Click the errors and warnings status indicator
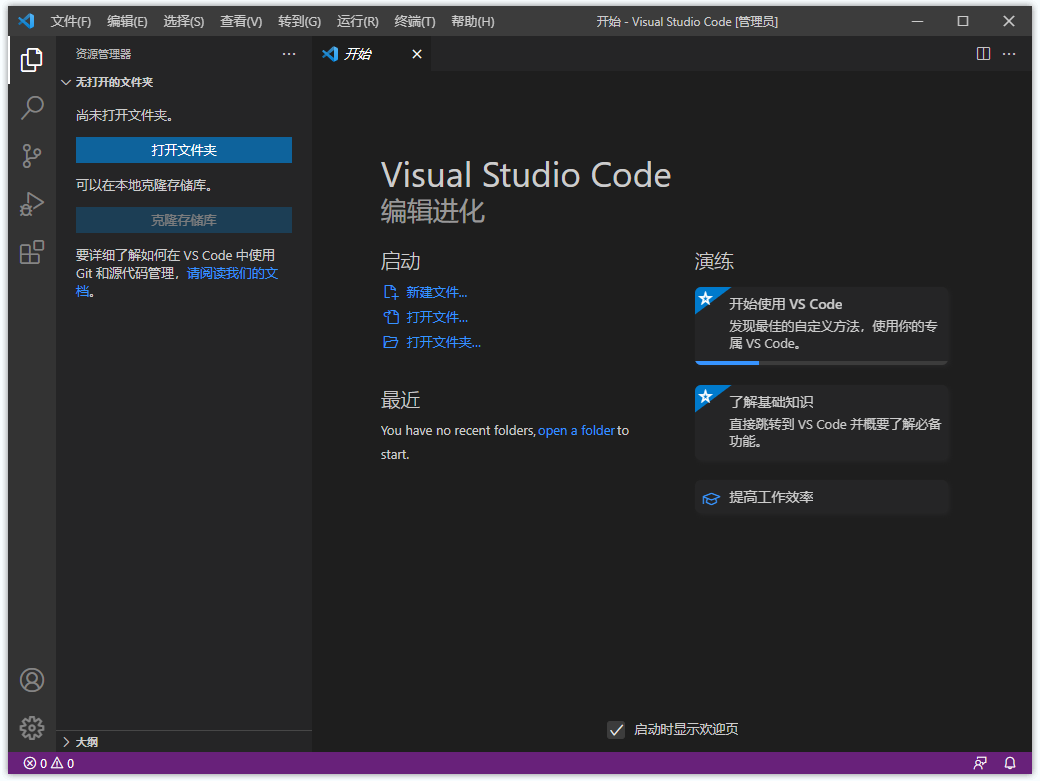The image size is (1040, 781). (x=49, y=763)
